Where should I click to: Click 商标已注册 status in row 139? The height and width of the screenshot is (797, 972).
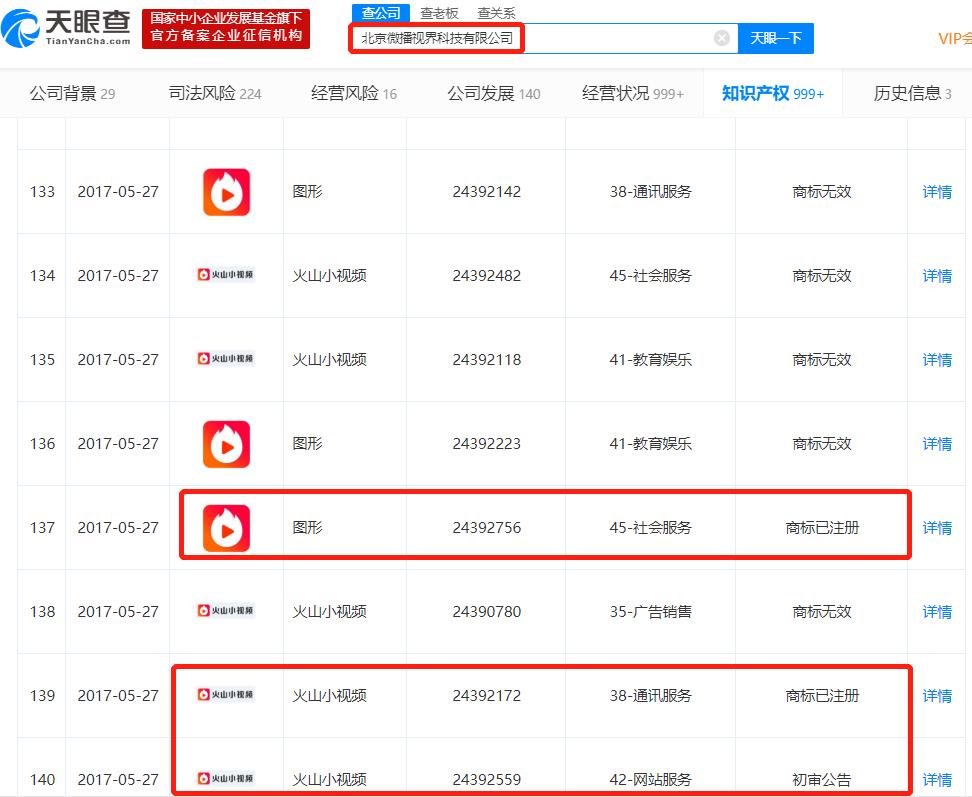coord(822,696)
